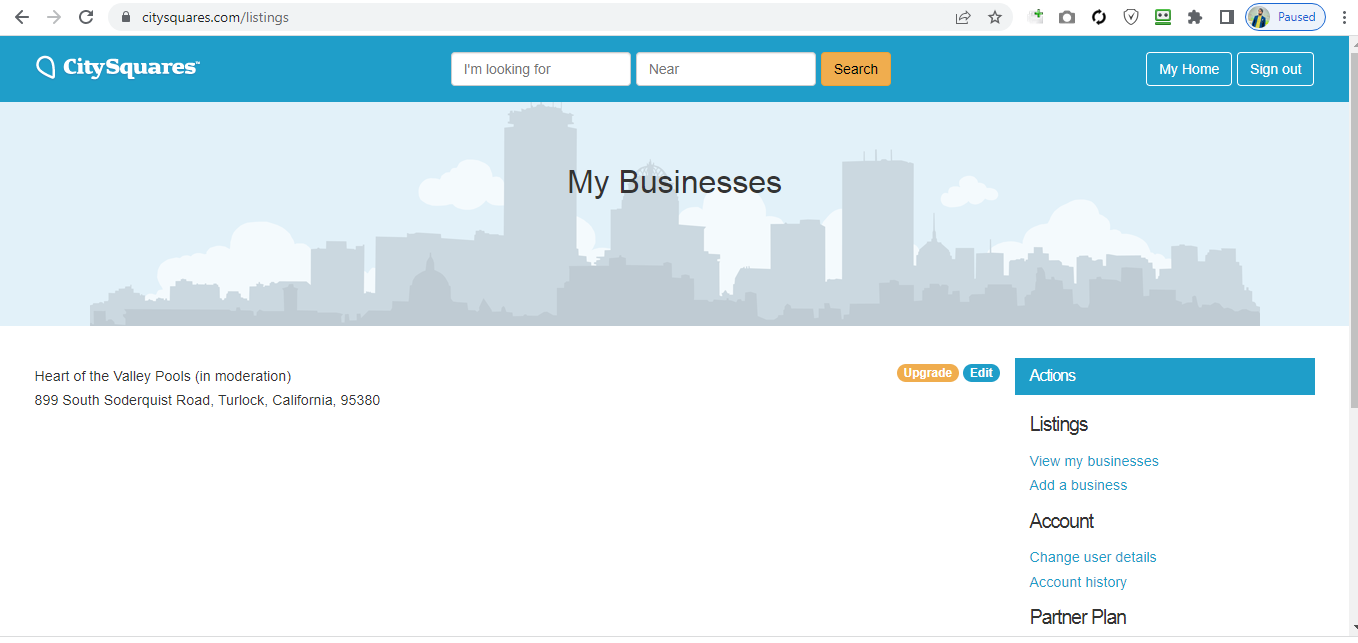
Task: Go back with browser back arrow
Action: pos(22,17)
